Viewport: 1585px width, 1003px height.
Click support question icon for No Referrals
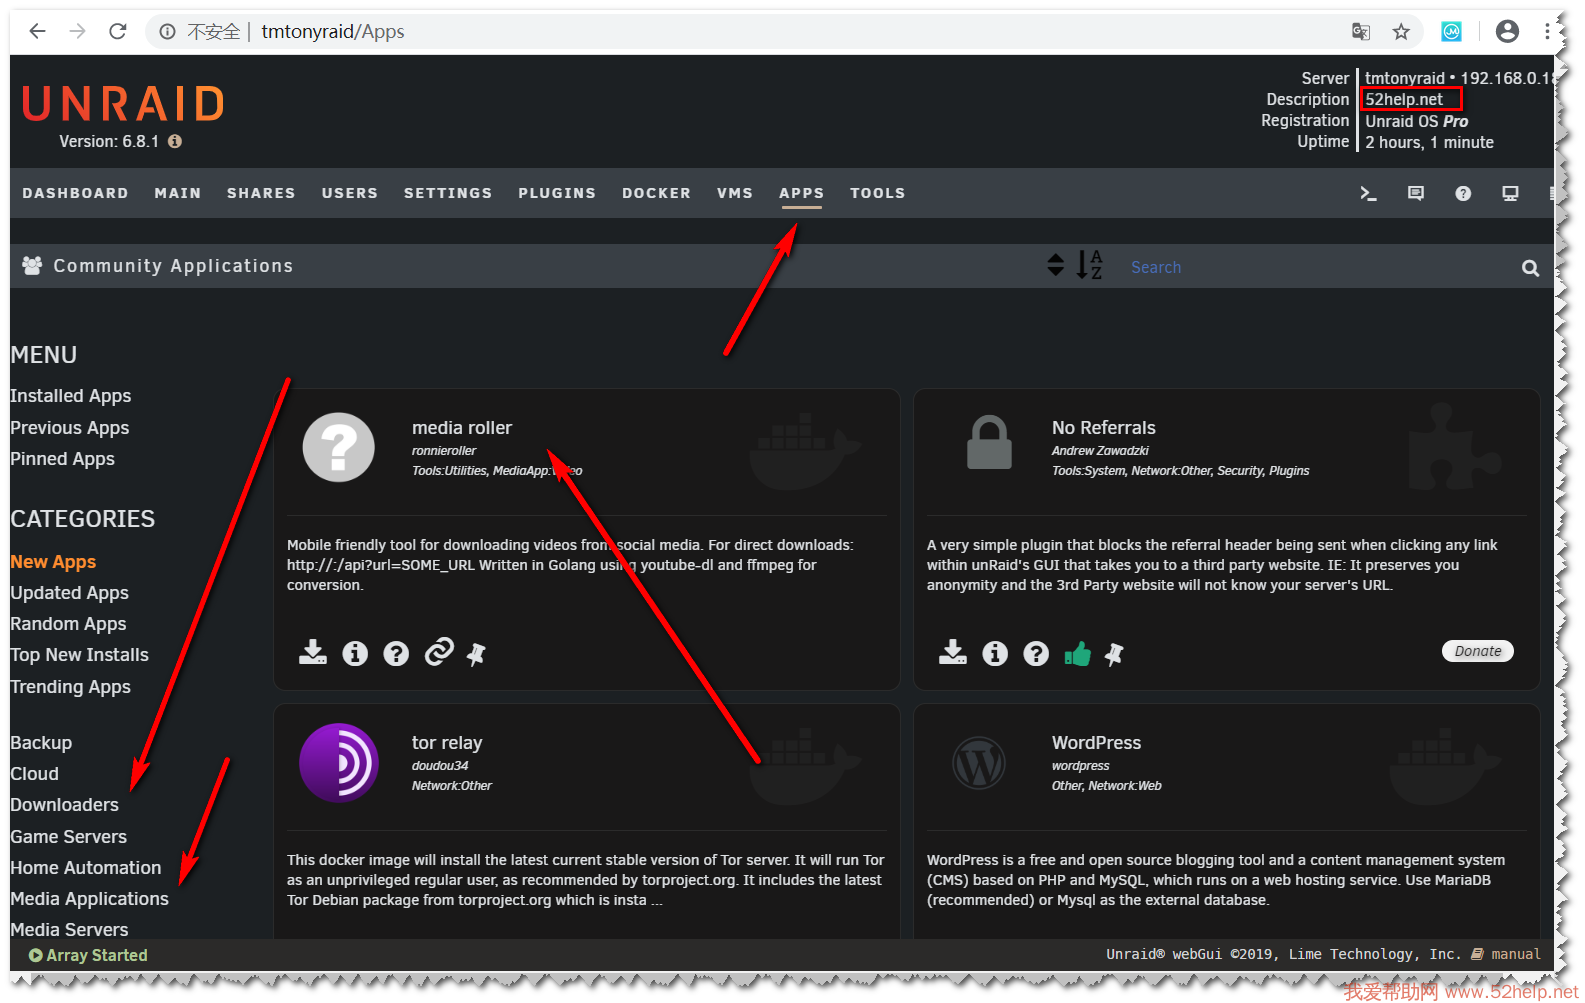pos(1036,653)
